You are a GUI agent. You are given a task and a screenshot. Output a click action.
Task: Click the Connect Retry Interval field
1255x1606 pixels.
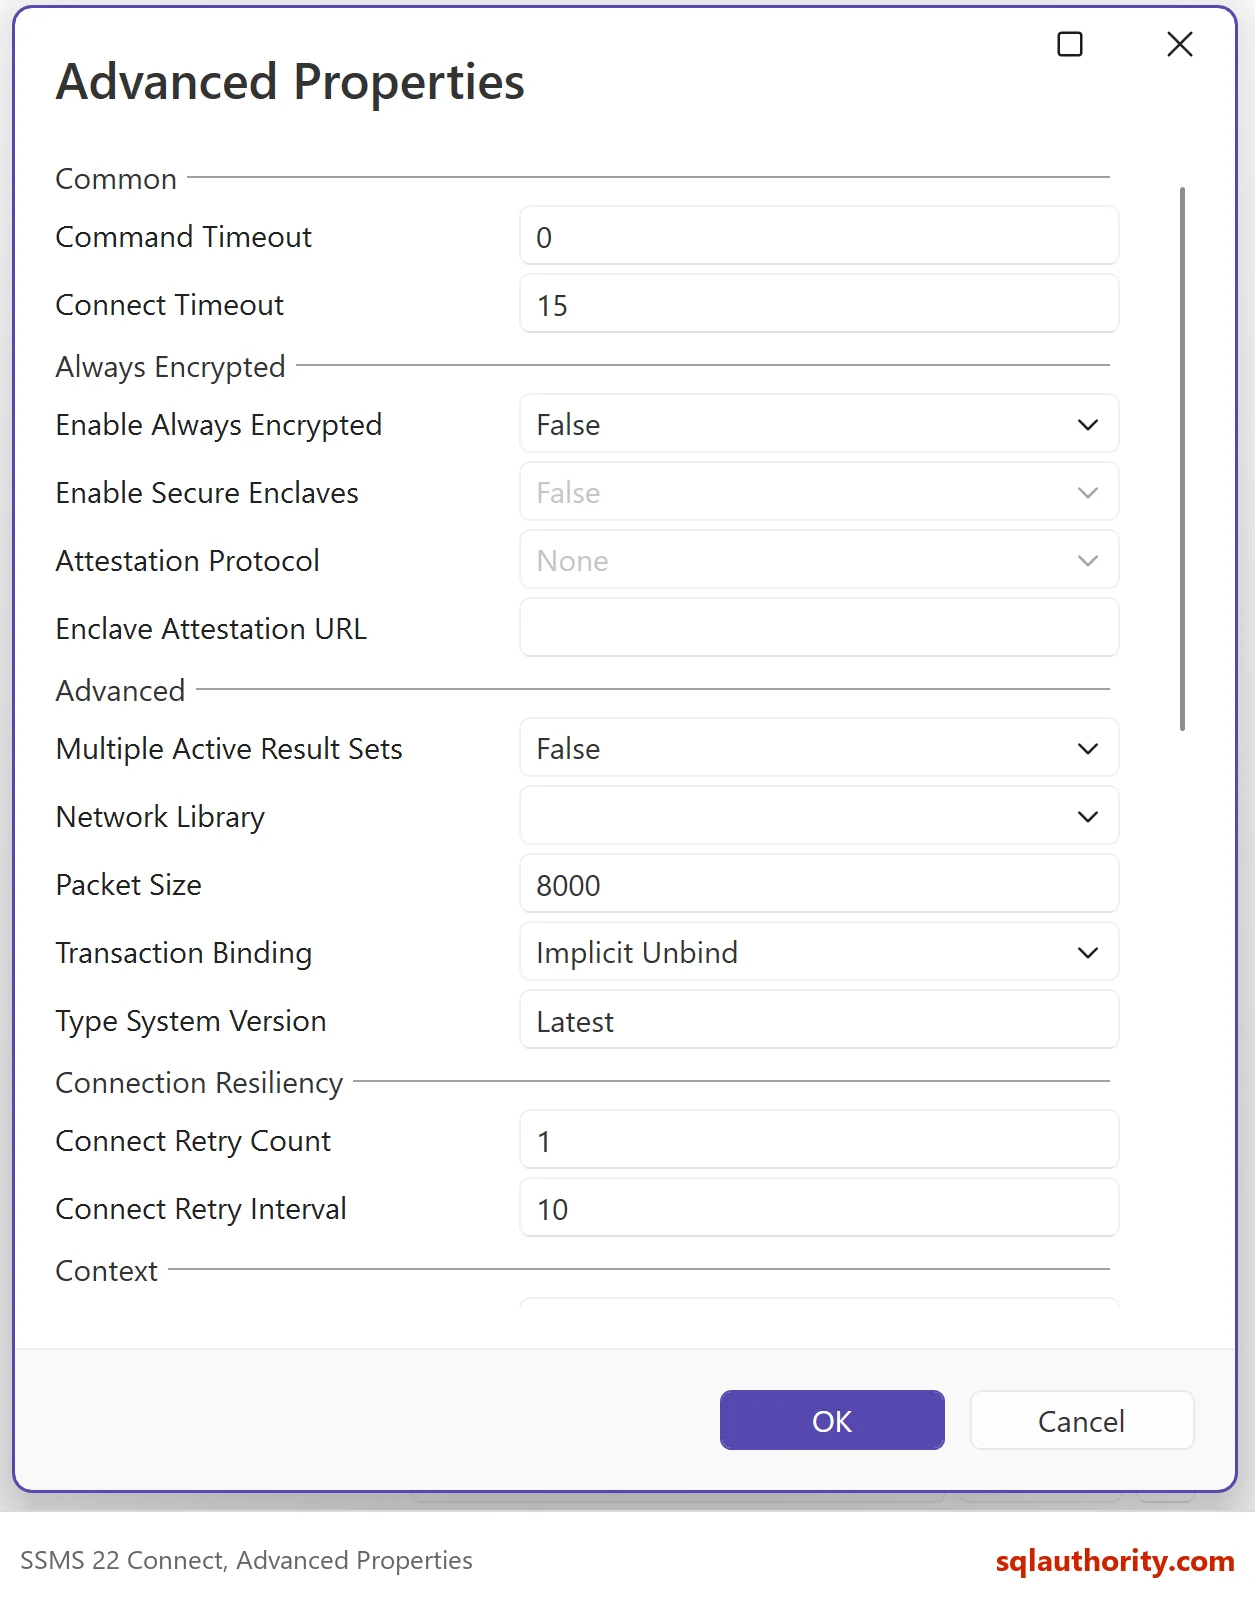point(819,1208)
